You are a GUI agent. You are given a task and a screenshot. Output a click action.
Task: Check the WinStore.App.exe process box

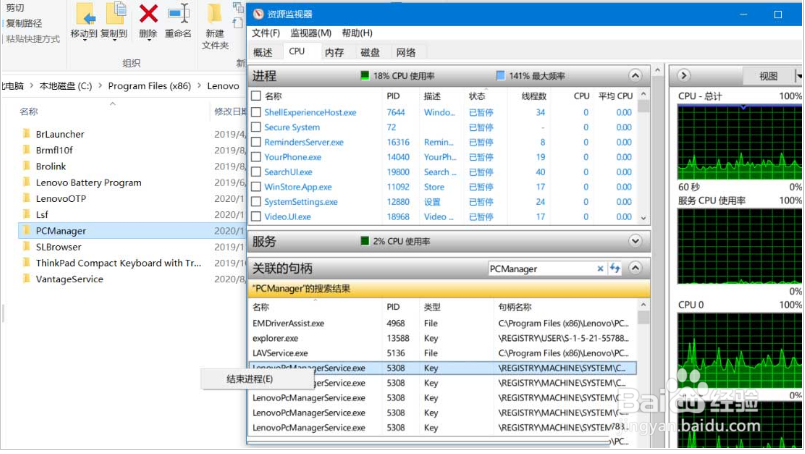tap(256, 186)
